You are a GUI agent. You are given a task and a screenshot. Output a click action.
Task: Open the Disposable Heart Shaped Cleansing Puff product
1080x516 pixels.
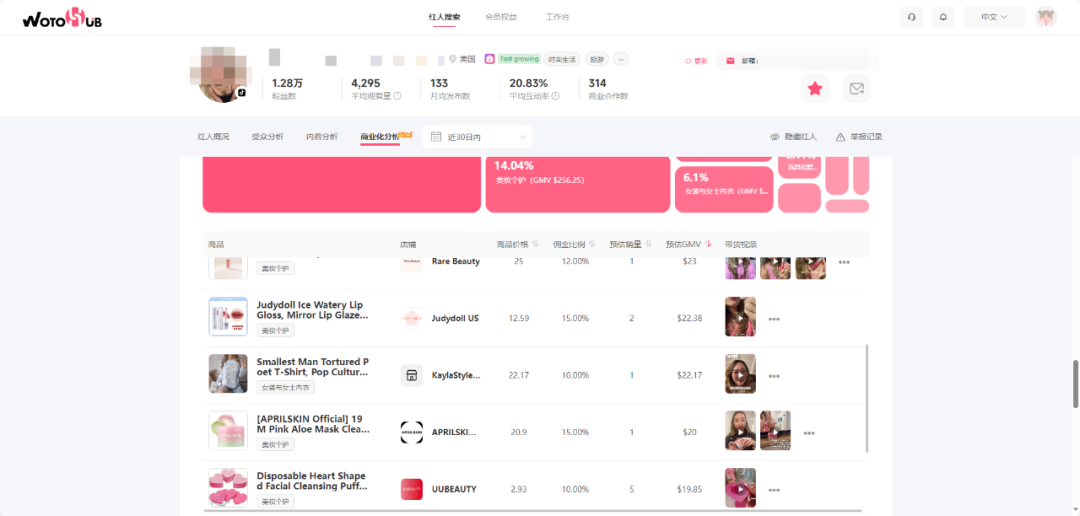click(x=312, y=481)
